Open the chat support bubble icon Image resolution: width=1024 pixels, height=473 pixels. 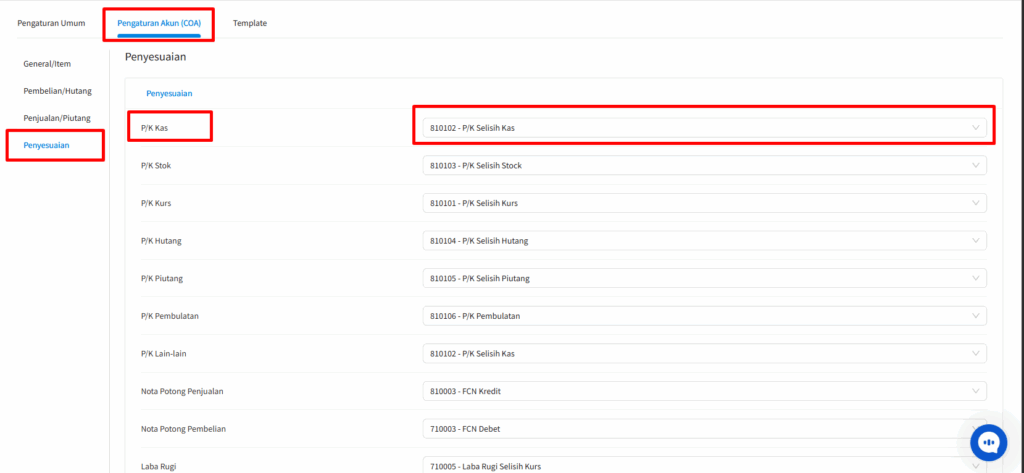point(989,442)
